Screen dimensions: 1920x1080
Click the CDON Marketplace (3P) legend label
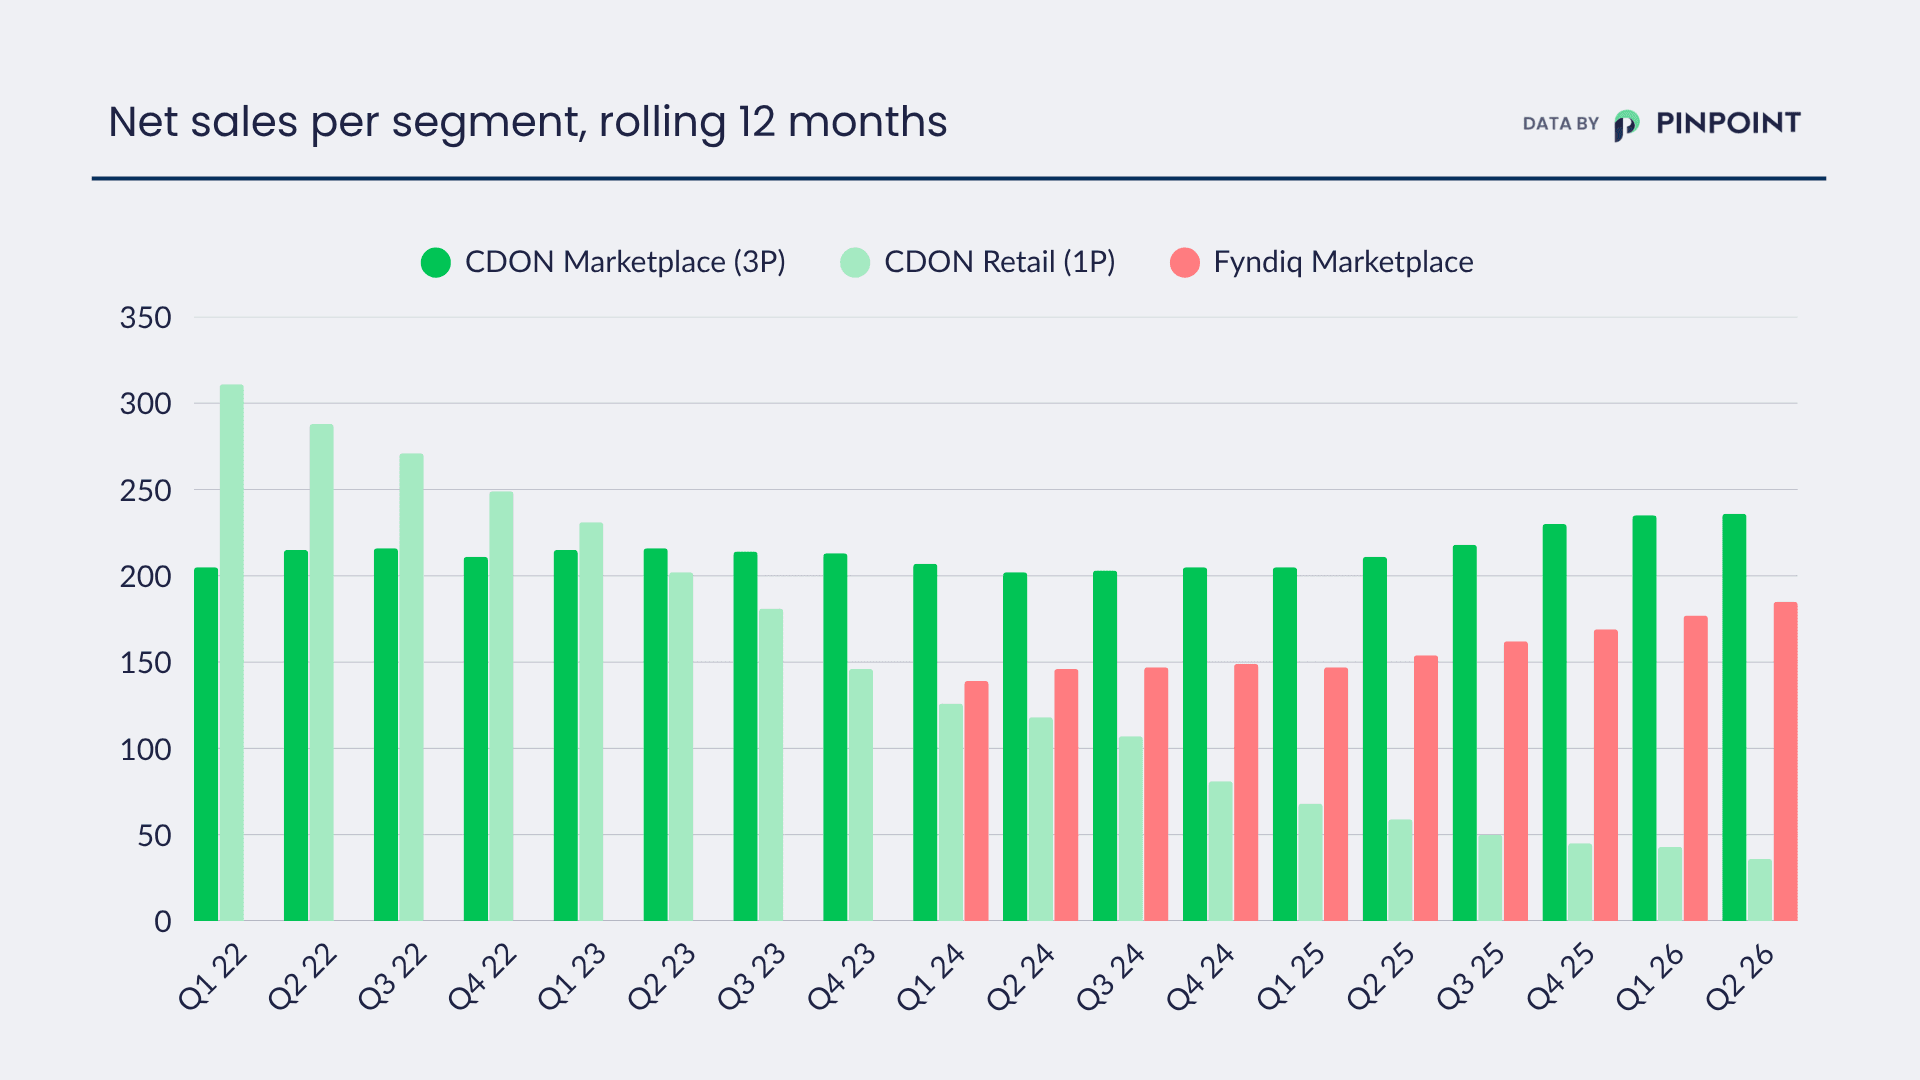(x=625, y=262)
